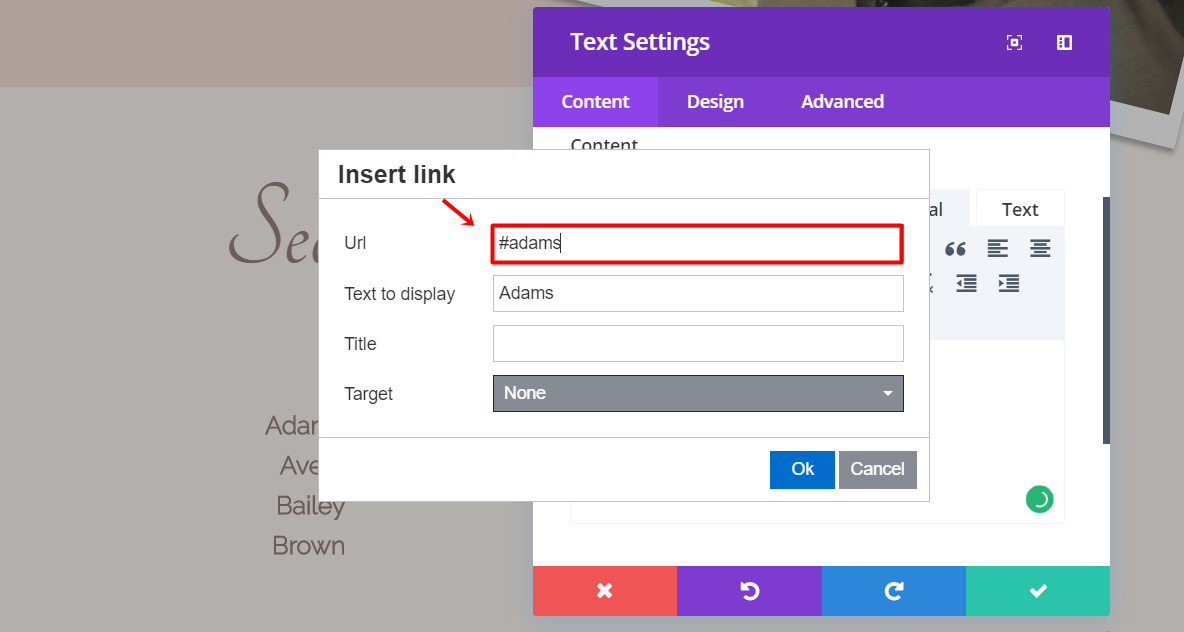Click the blockquote icon in editor toolbar
The width and height of the screenshot is (1184, 632).
point(955,249)
